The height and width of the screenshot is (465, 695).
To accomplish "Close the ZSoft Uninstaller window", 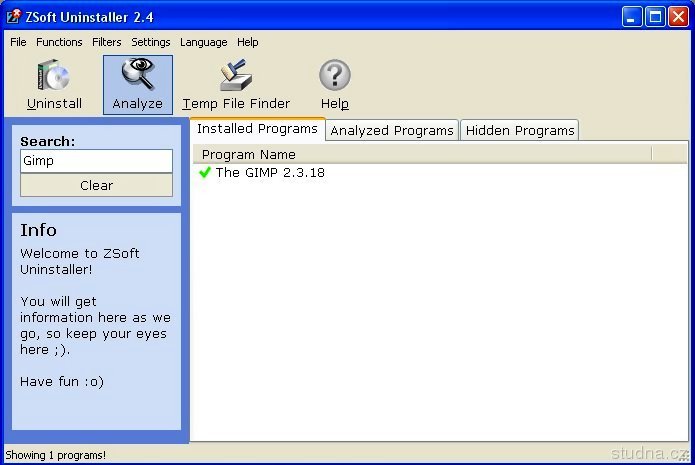I will tap(679, 17).
